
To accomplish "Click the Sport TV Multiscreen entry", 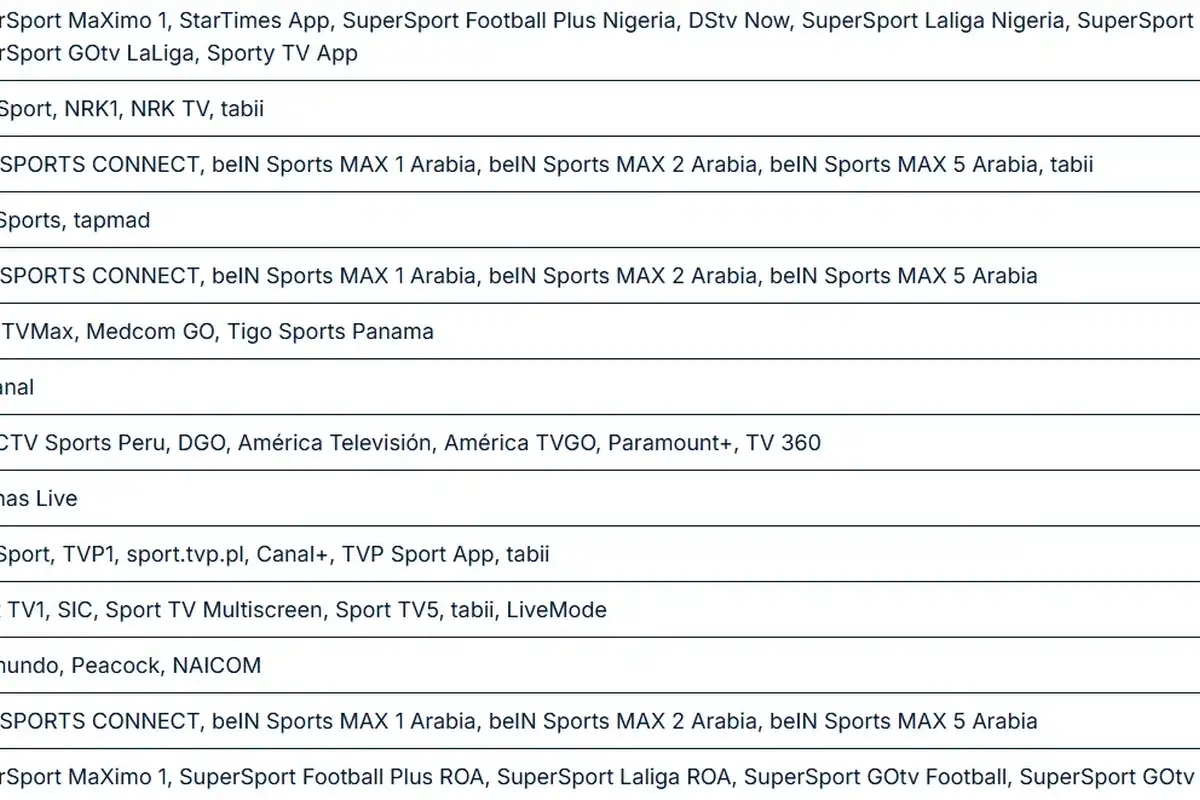I will click(214, 609).
